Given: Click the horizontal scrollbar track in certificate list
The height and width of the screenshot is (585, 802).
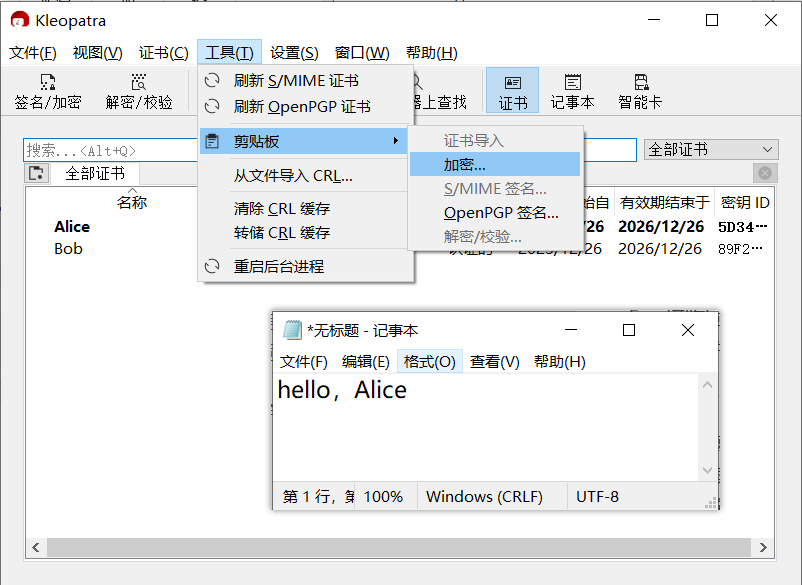Looking at the screenshot, I should coord(399,547).
